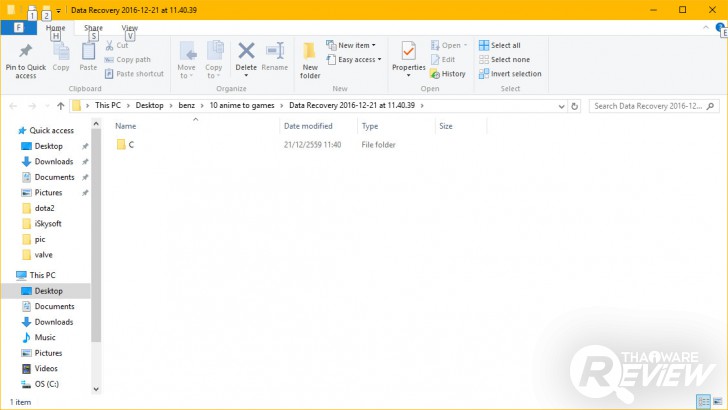Create a New folder
This screenshot has height=410, width=728.
pyautogui.click(x=310, y=60)
